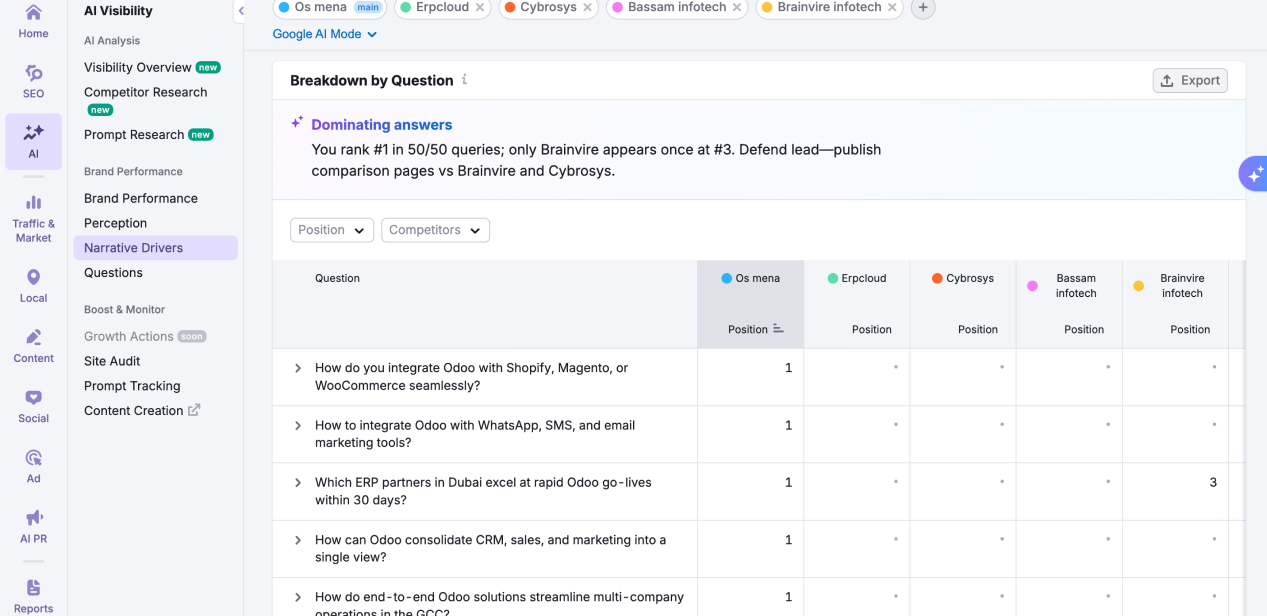Click the floating AI sparkle assistant button

pyautogui.click(x=1254, y=174)
